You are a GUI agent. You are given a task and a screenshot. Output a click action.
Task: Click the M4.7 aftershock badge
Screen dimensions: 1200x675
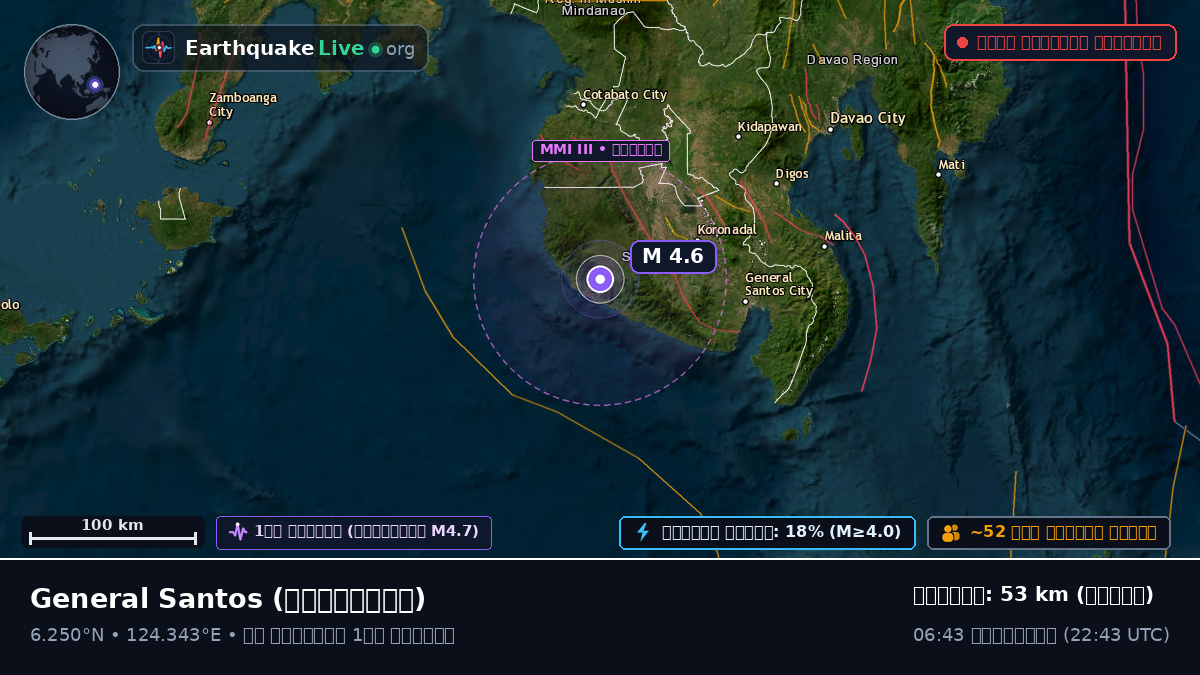click(354, 532)
